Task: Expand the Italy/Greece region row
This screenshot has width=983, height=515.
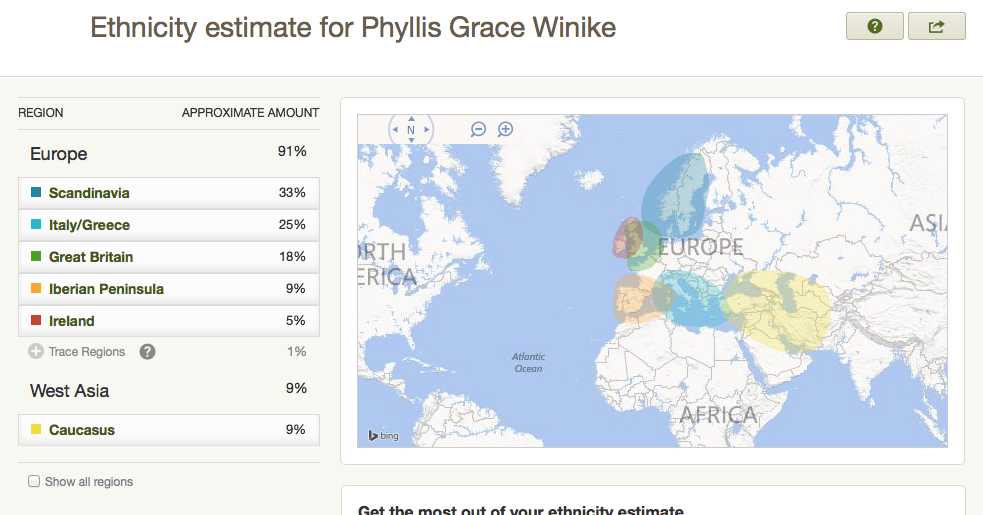Action: 168,225
